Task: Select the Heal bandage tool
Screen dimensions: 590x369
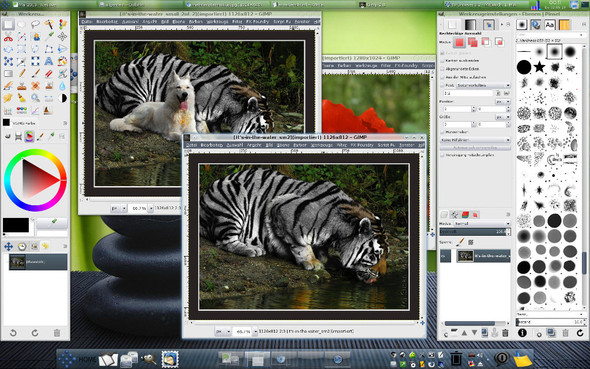Action: click(x=35, y=86)
